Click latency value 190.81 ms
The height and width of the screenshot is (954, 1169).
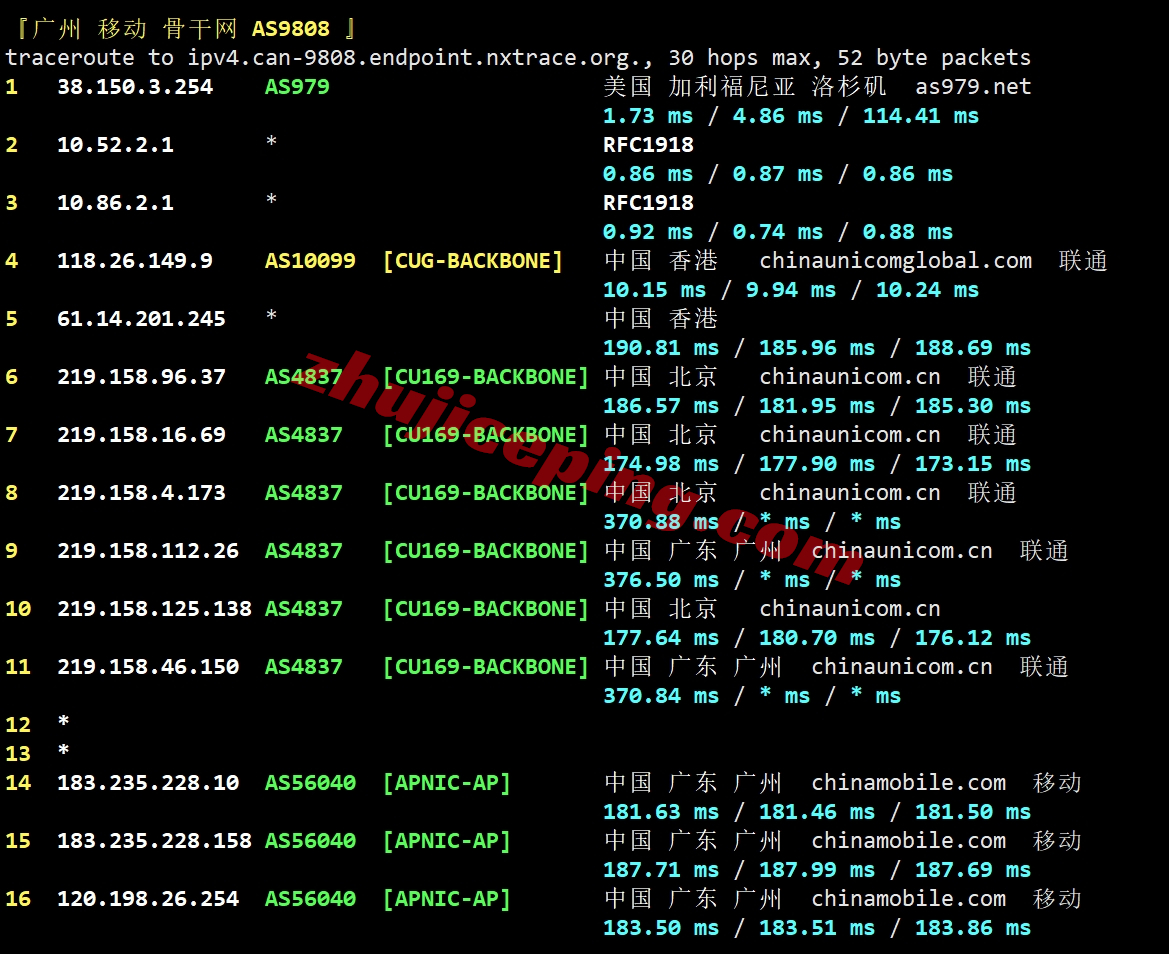pyautogui.click(x=661, y=349)
